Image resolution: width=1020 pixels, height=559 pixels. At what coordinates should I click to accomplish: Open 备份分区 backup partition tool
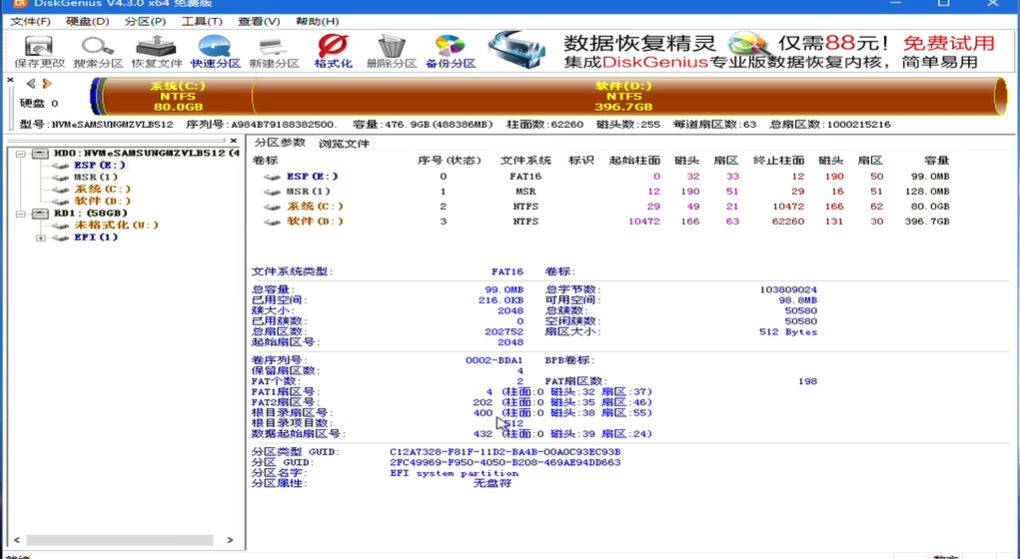[450, 52]
